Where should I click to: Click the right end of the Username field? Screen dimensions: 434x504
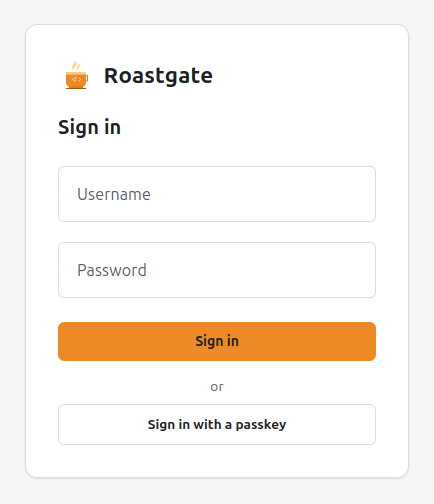pyautogui.click(x=363, y=194)
